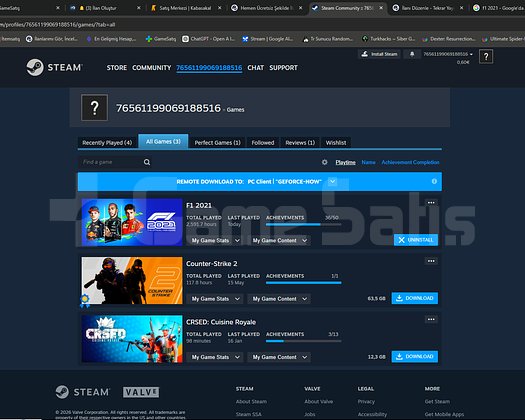This screenshot has width=525, height=420.
Task: Open the CHAT menu item
Action: pyautogui.click(x=255, y=68)
